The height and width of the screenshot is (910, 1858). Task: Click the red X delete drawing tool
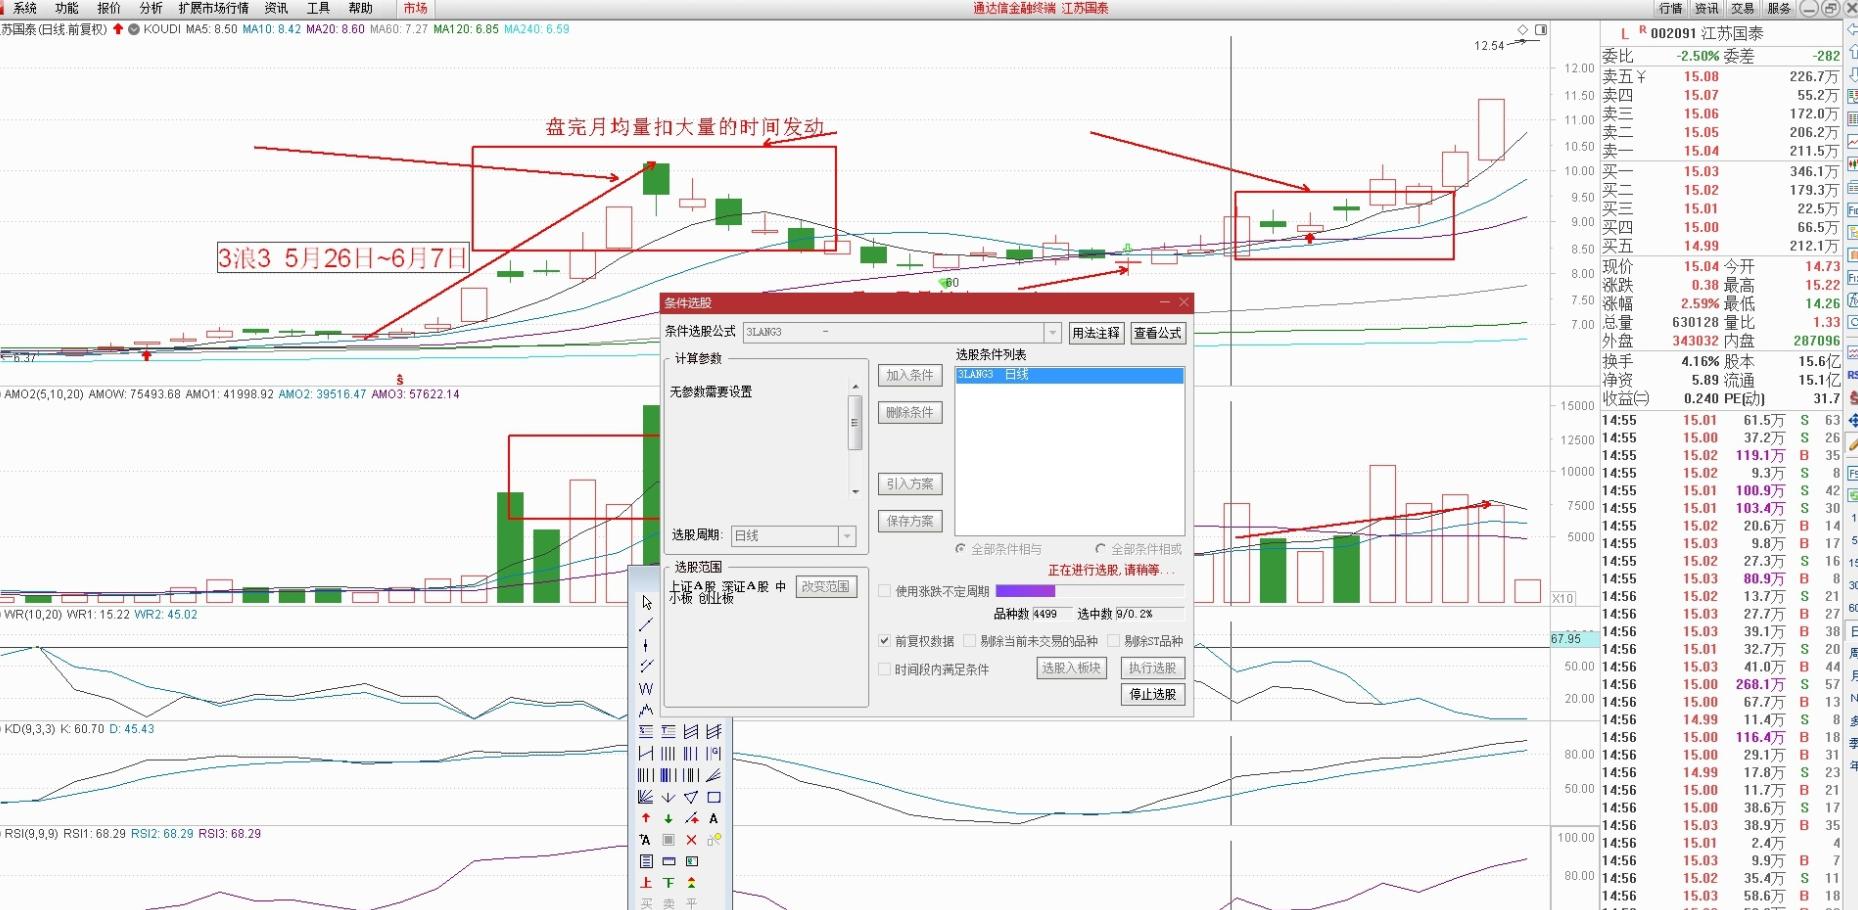pyautogui.click(x=691, y=840)
